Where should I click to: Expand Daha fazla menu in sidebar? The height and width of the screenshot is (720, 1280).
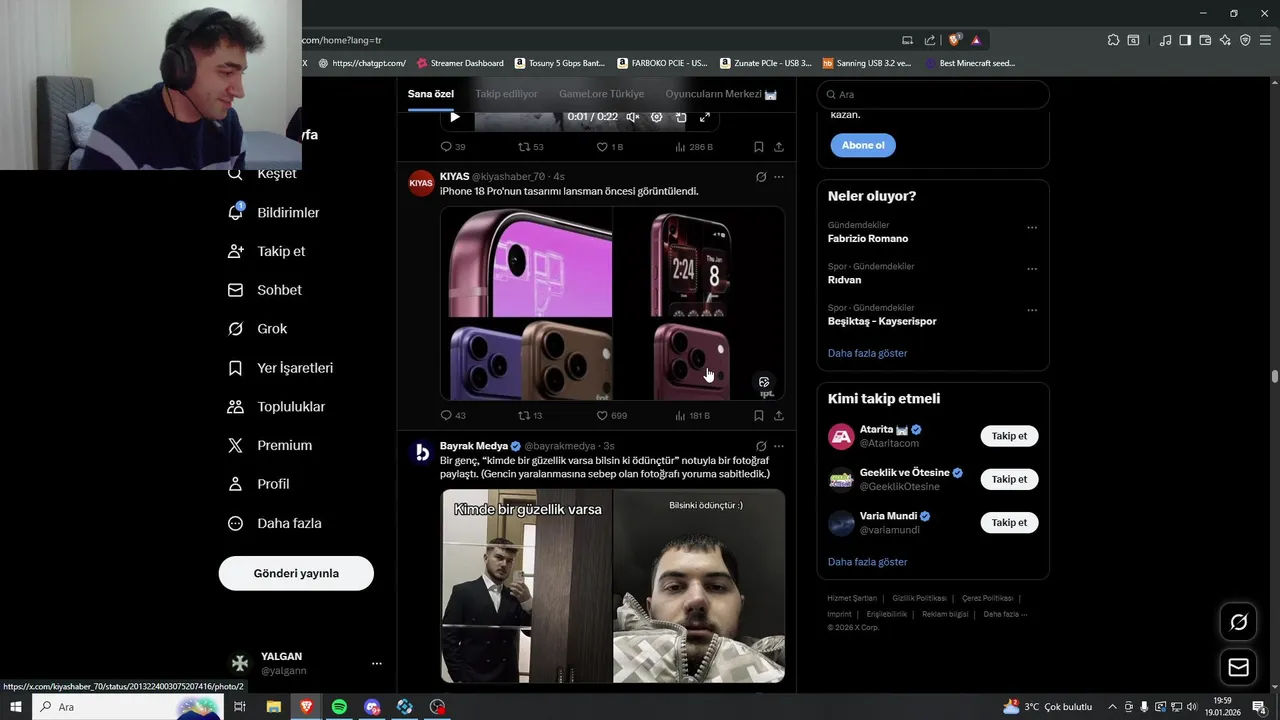pos(274,523)
